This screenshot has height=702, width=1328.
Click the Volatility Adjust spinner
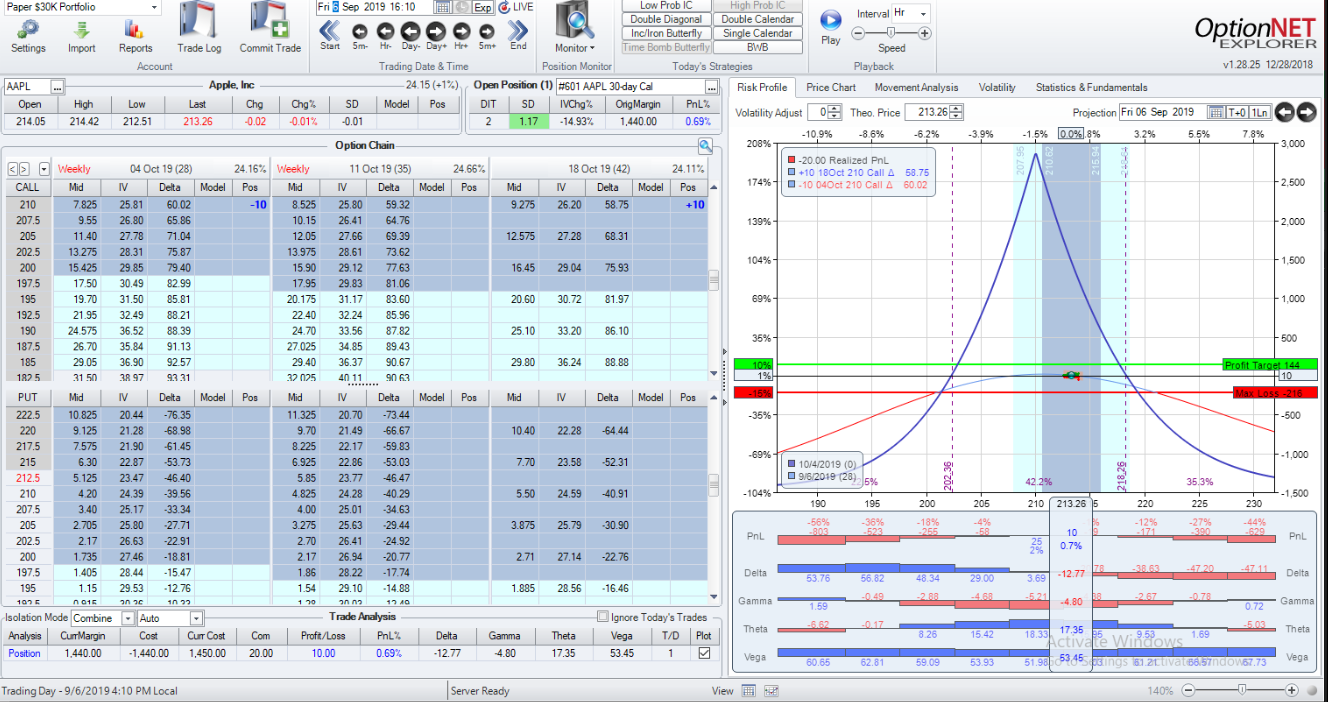(x=836, y=112)
